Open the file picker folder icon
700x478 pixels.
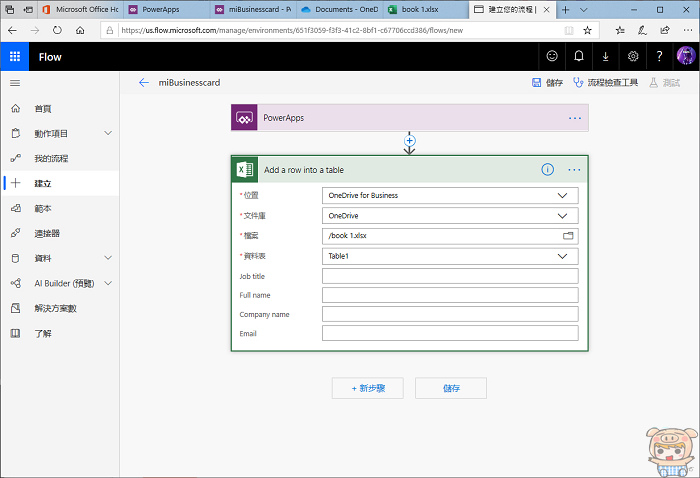[568, 236]
